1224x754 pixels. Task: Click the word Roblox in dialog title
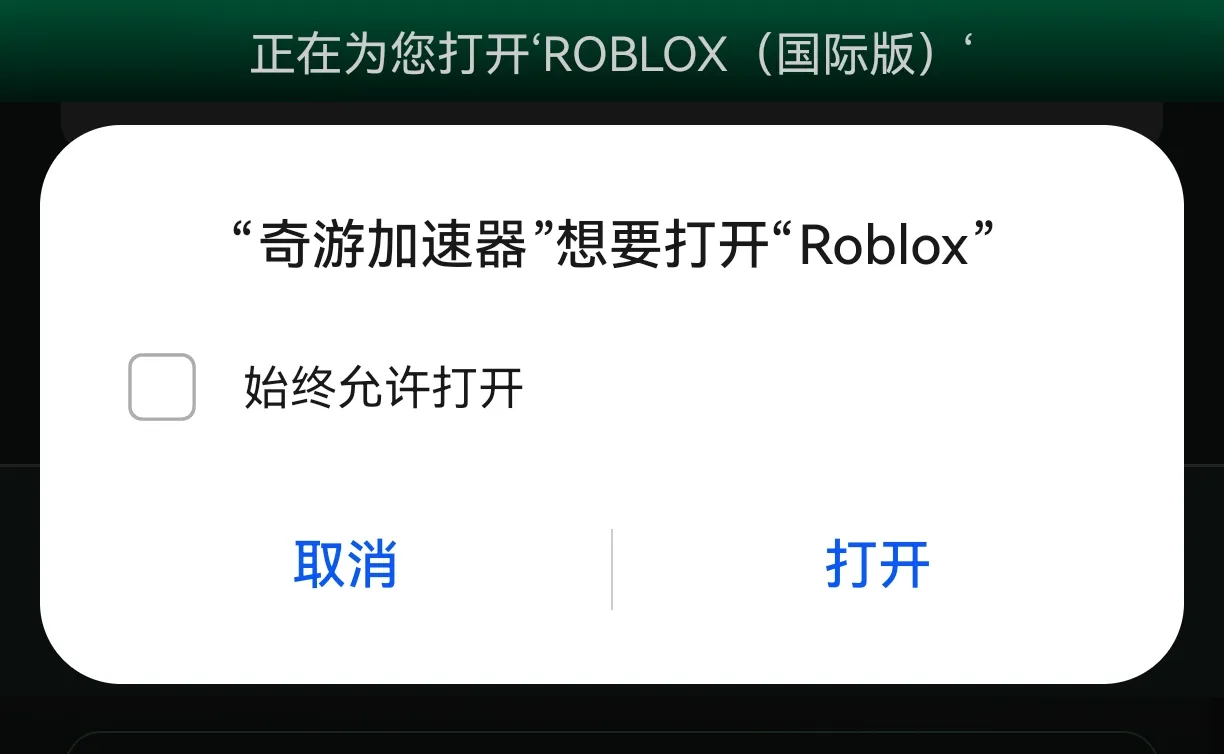point(884,246)
